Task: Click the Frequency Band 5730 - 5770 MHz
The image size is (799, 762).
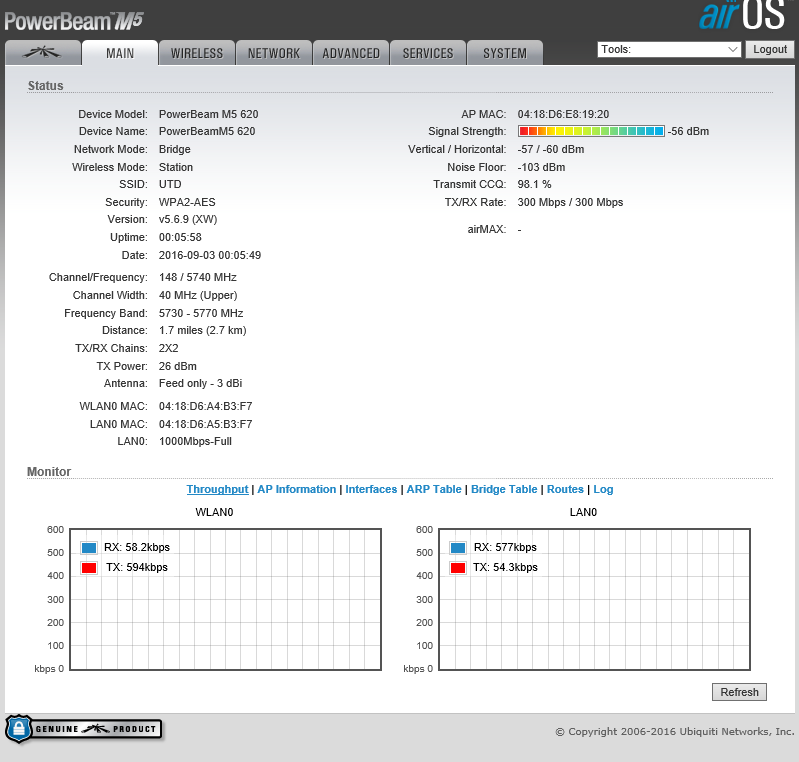Action: point(201,313)
